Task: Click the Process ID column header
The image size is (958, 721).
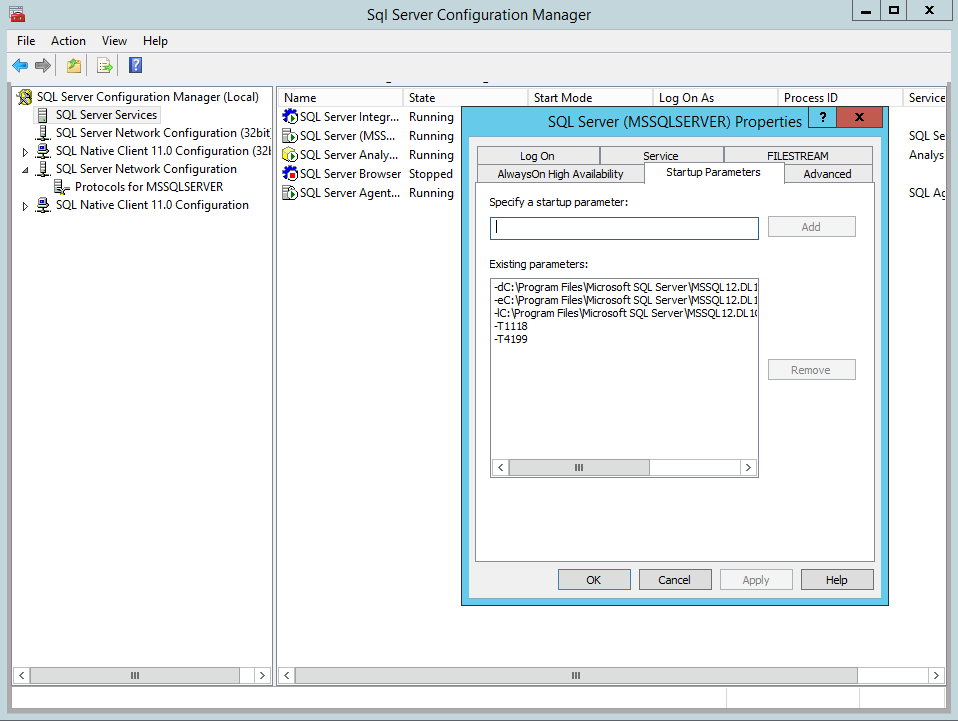Action: [840, 98]
